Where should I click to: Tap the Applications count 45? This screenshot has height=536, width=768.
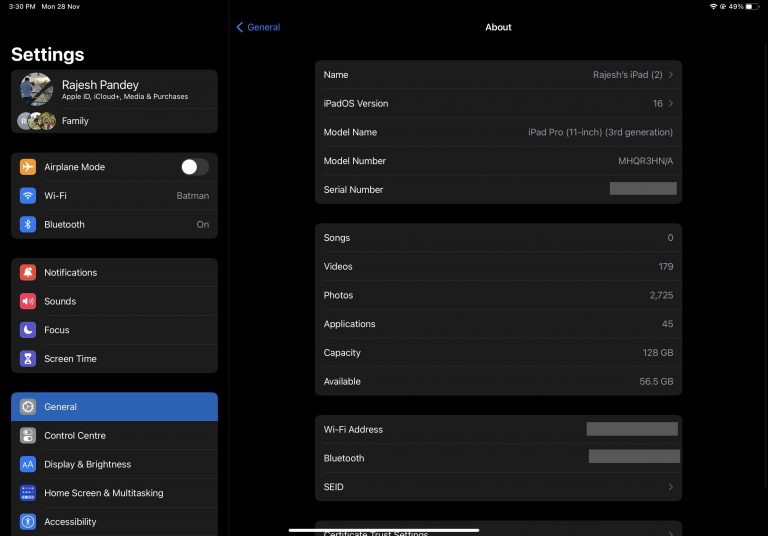tap(667, 324)
